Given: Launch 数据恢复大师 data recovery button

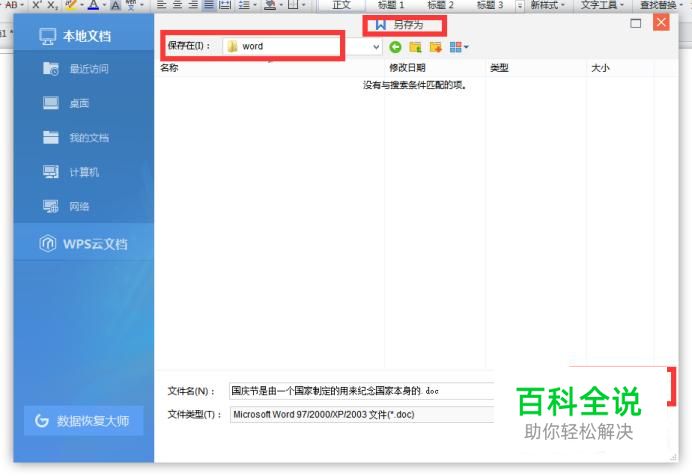Looking at the screenshot, I should (x=84, y=421).
